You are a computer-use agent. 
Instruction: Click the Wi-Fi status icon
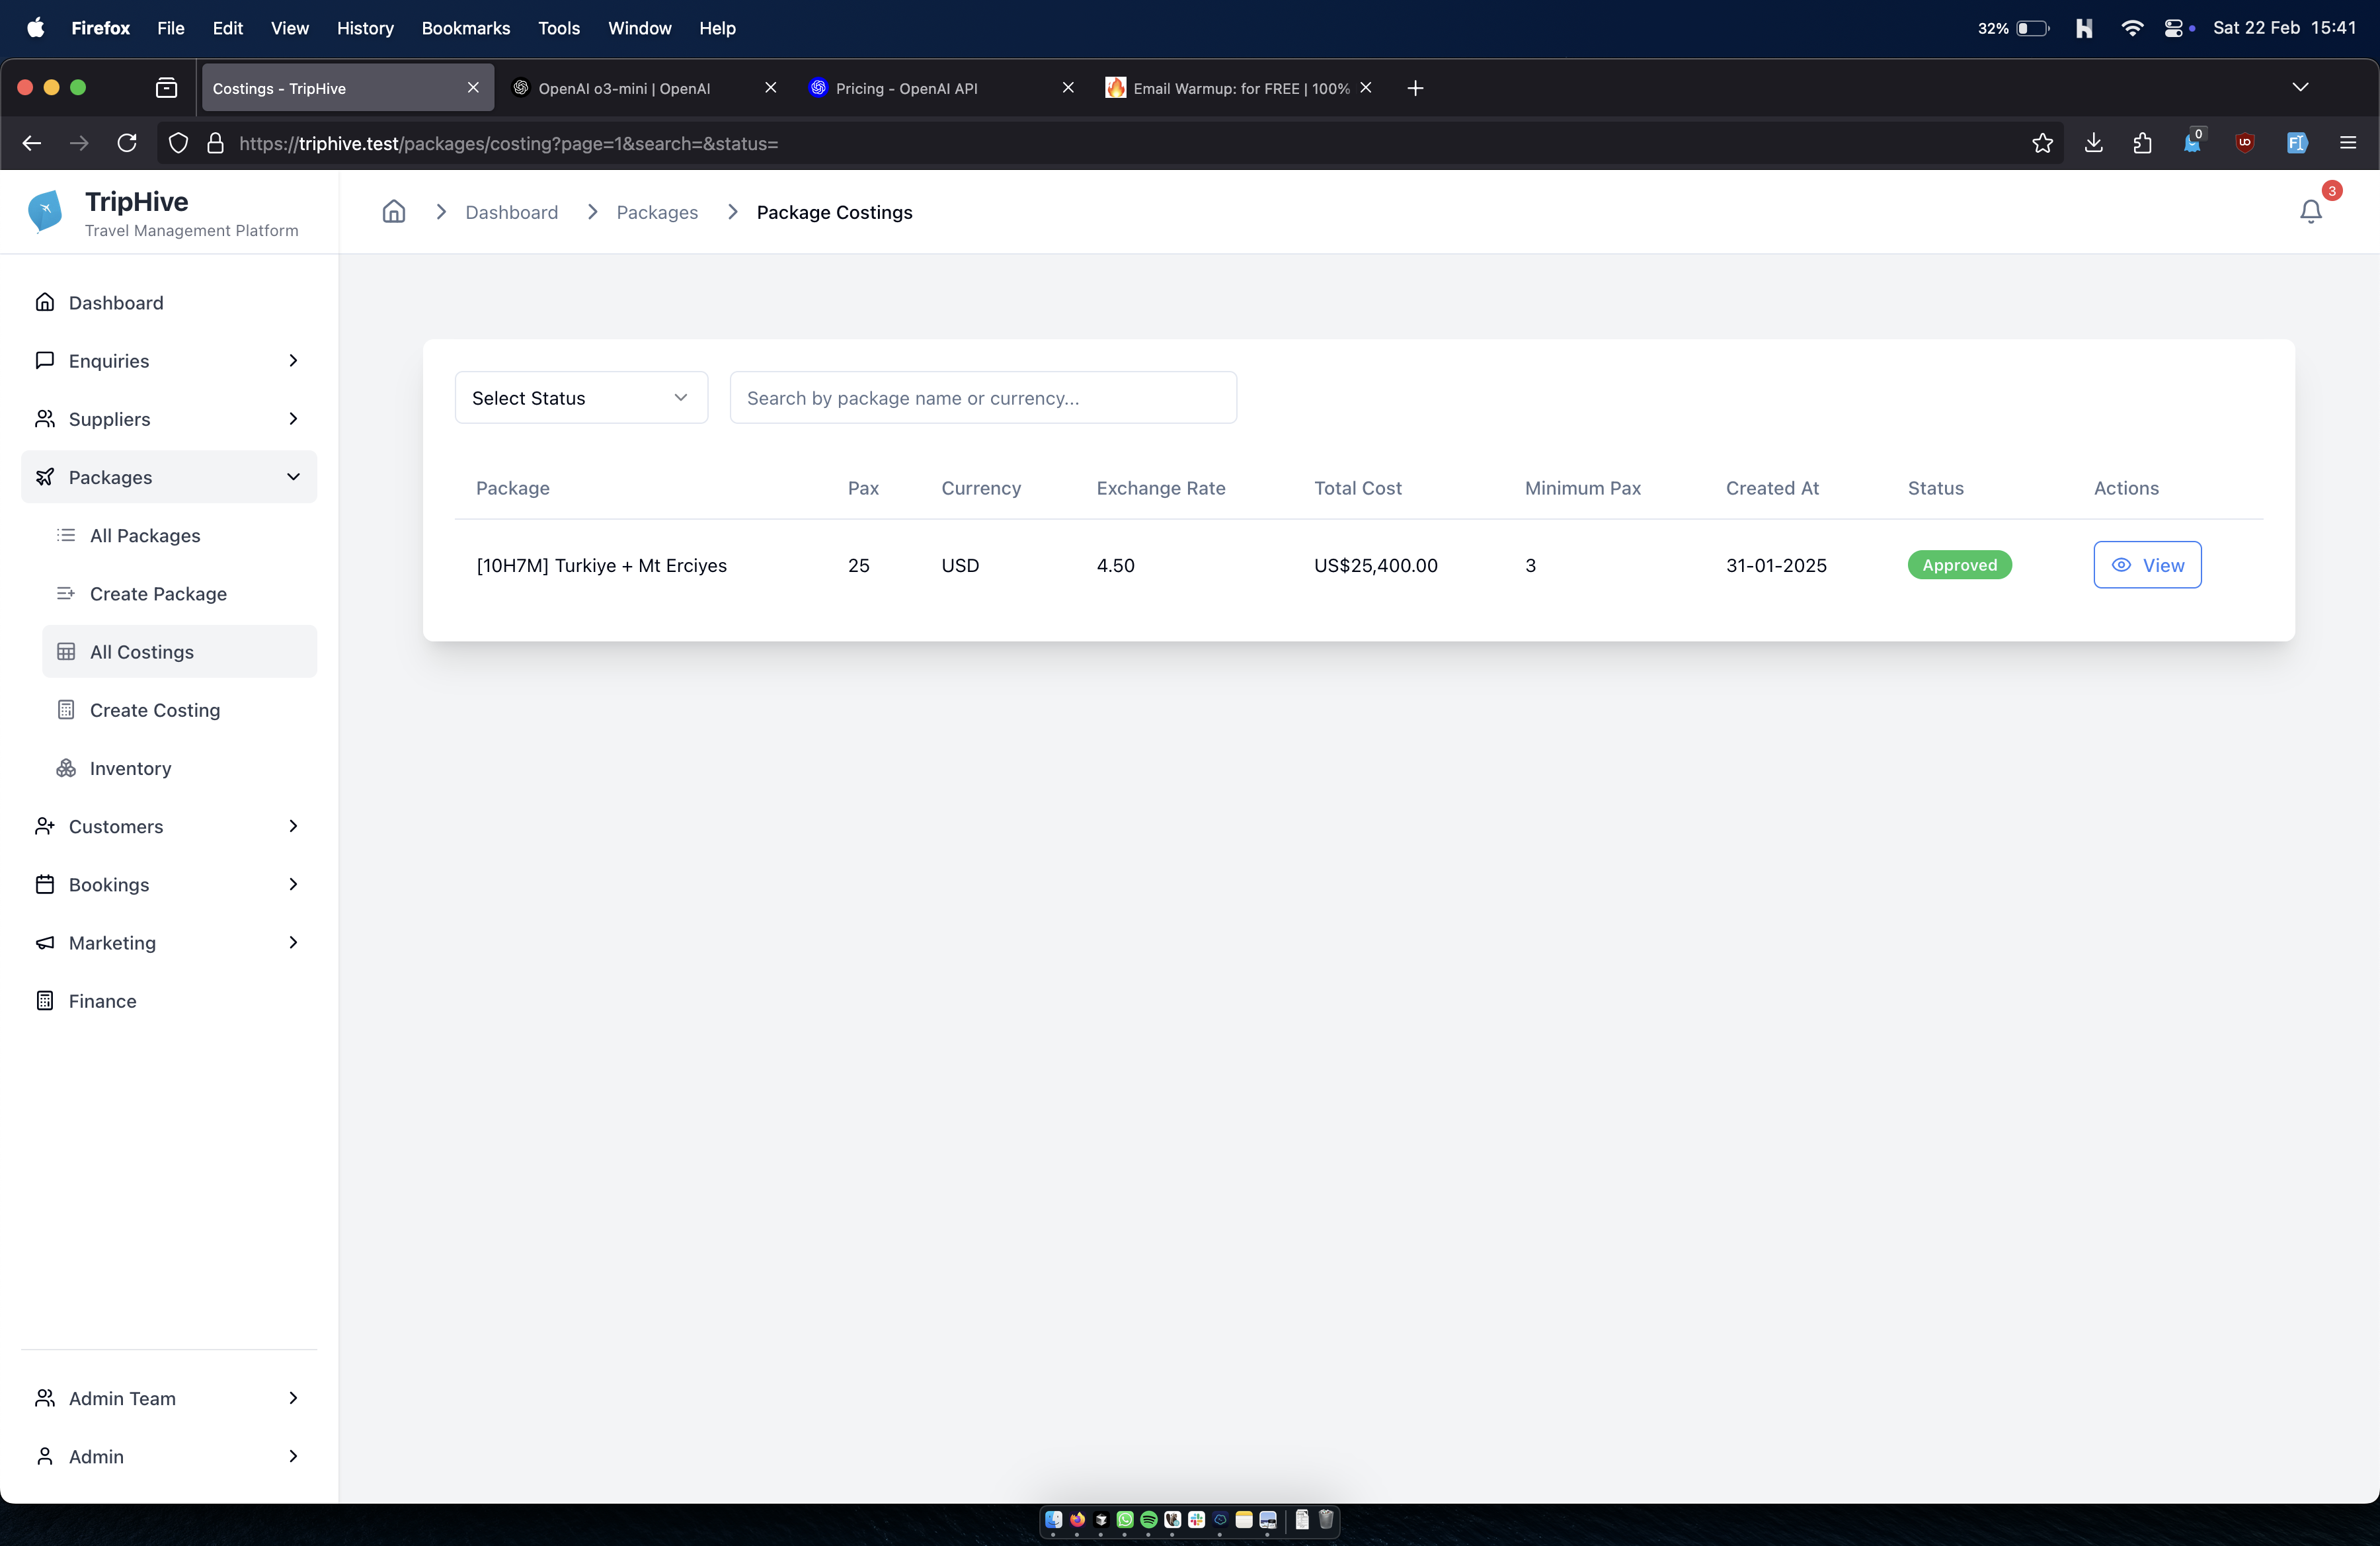[x=2131, y=28]
